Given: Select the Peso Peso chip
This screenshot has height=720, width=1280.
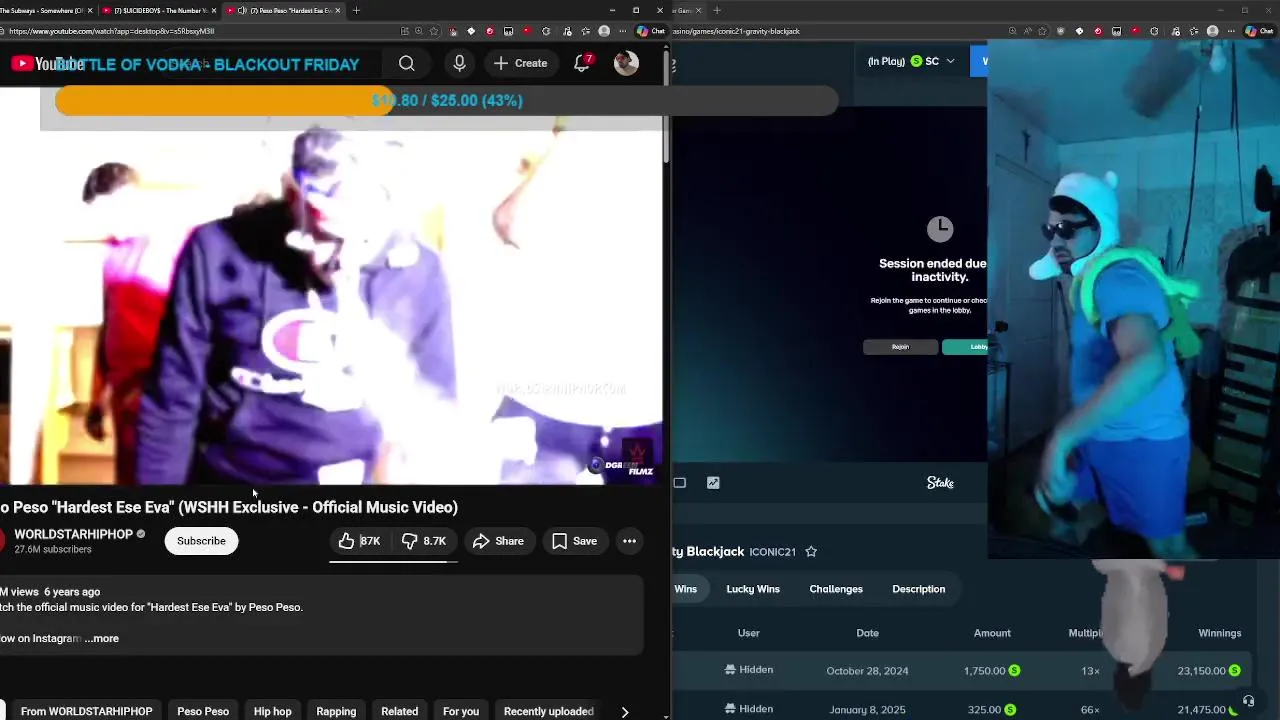Looking at the screenshot, I should (203, 711).
